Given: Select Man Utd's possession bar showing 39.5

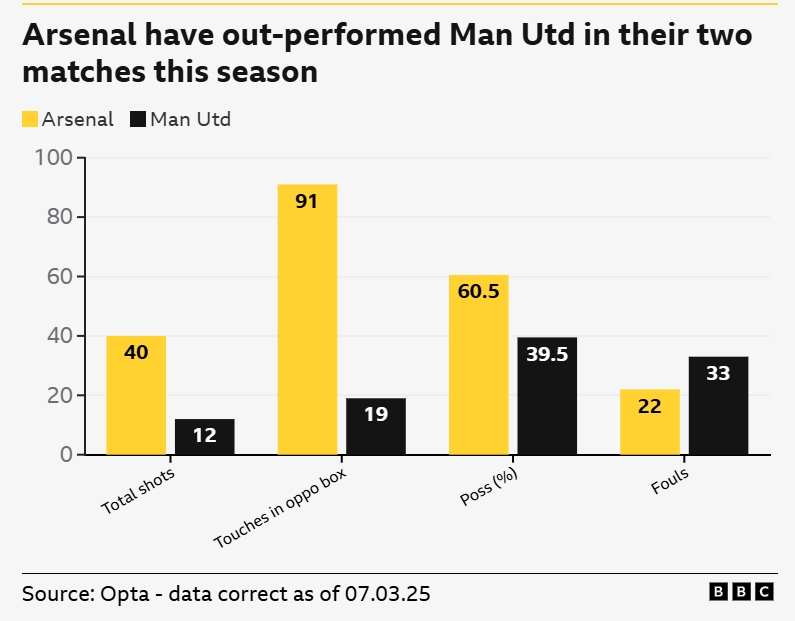Looking at the screenshot, I should pyautogui.click(x=547, y=396).
